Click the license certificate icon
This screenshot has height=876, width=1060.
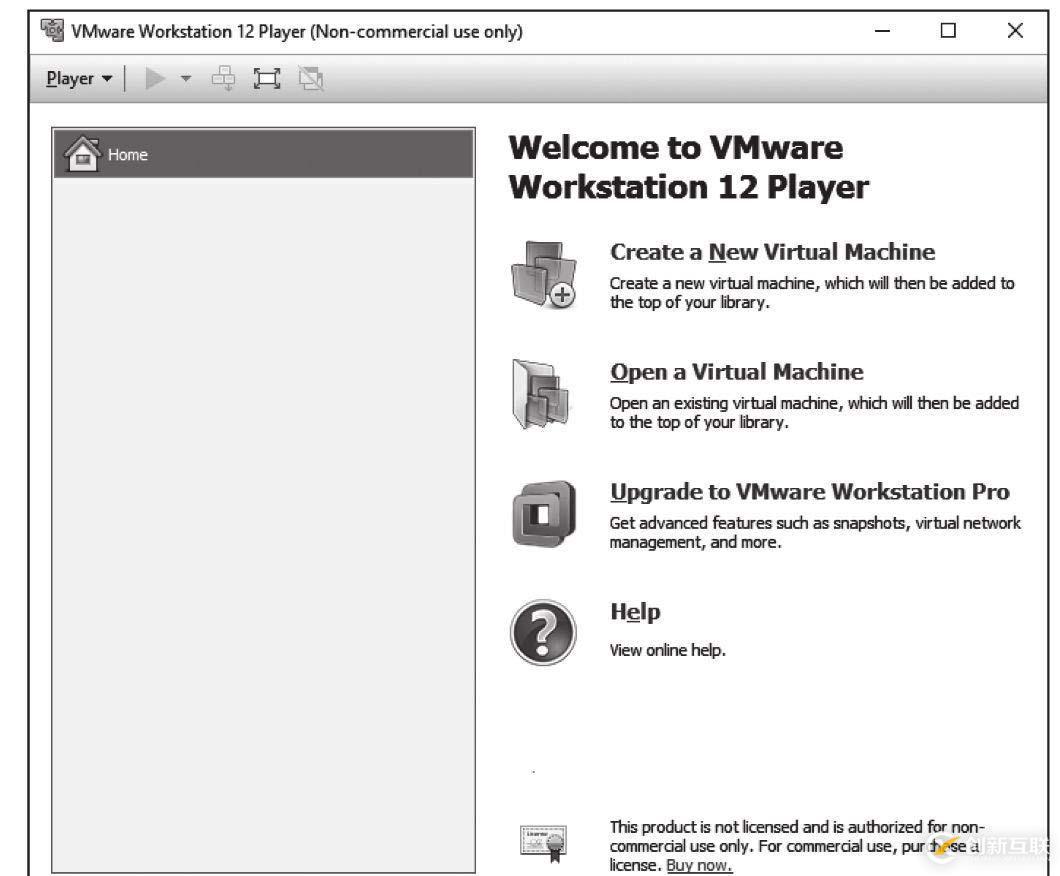543,844
